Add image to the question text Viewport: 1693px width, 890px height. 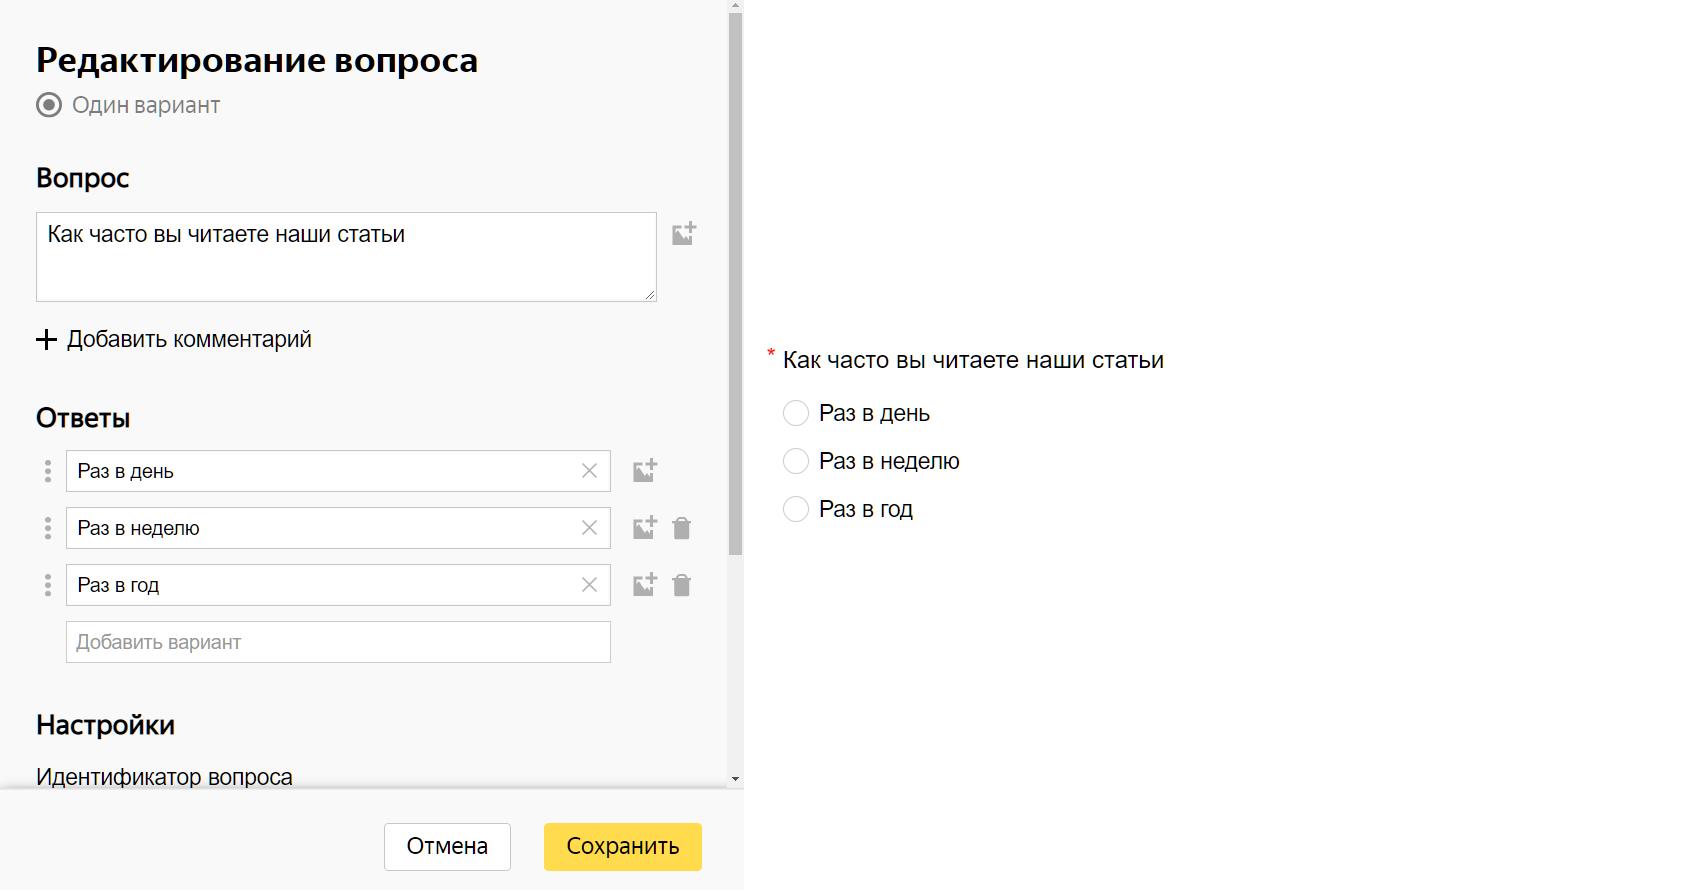coord(684,234)
